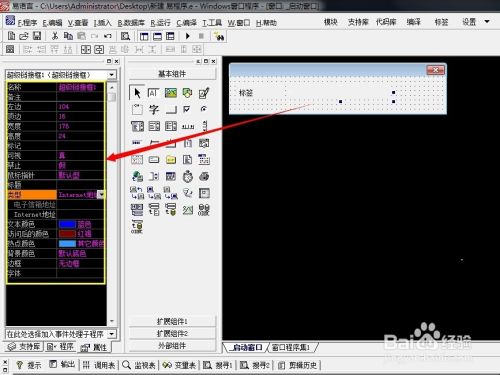
Task: Click 模块 in the top right bar
Action: 331,22
